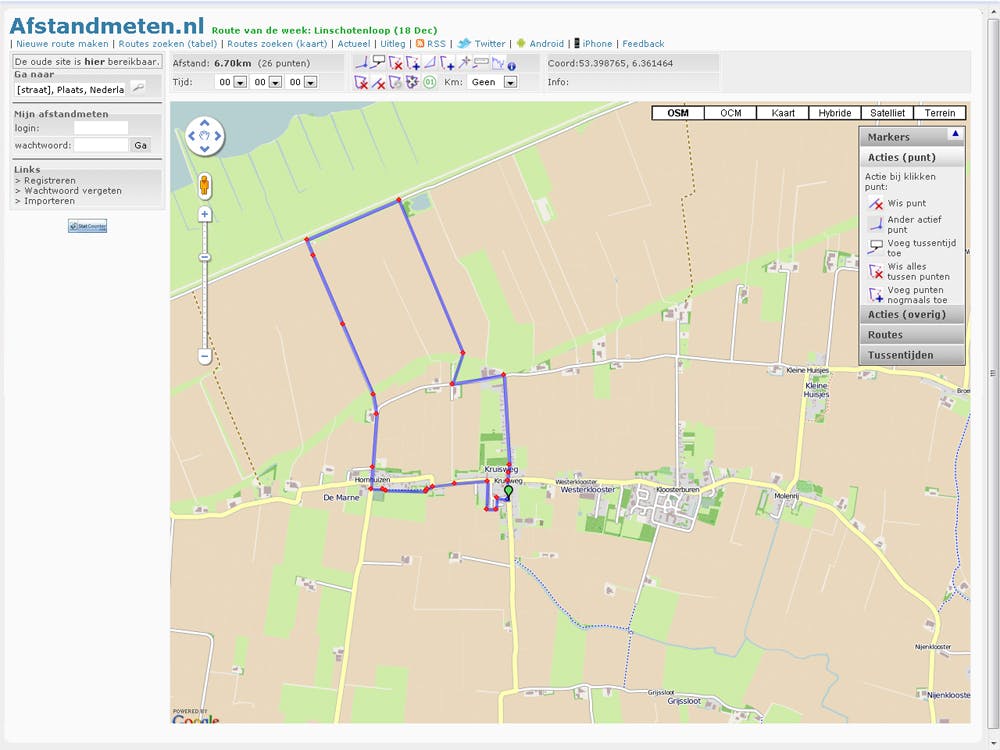Click the pan control's left arrow

coord(191,135)
